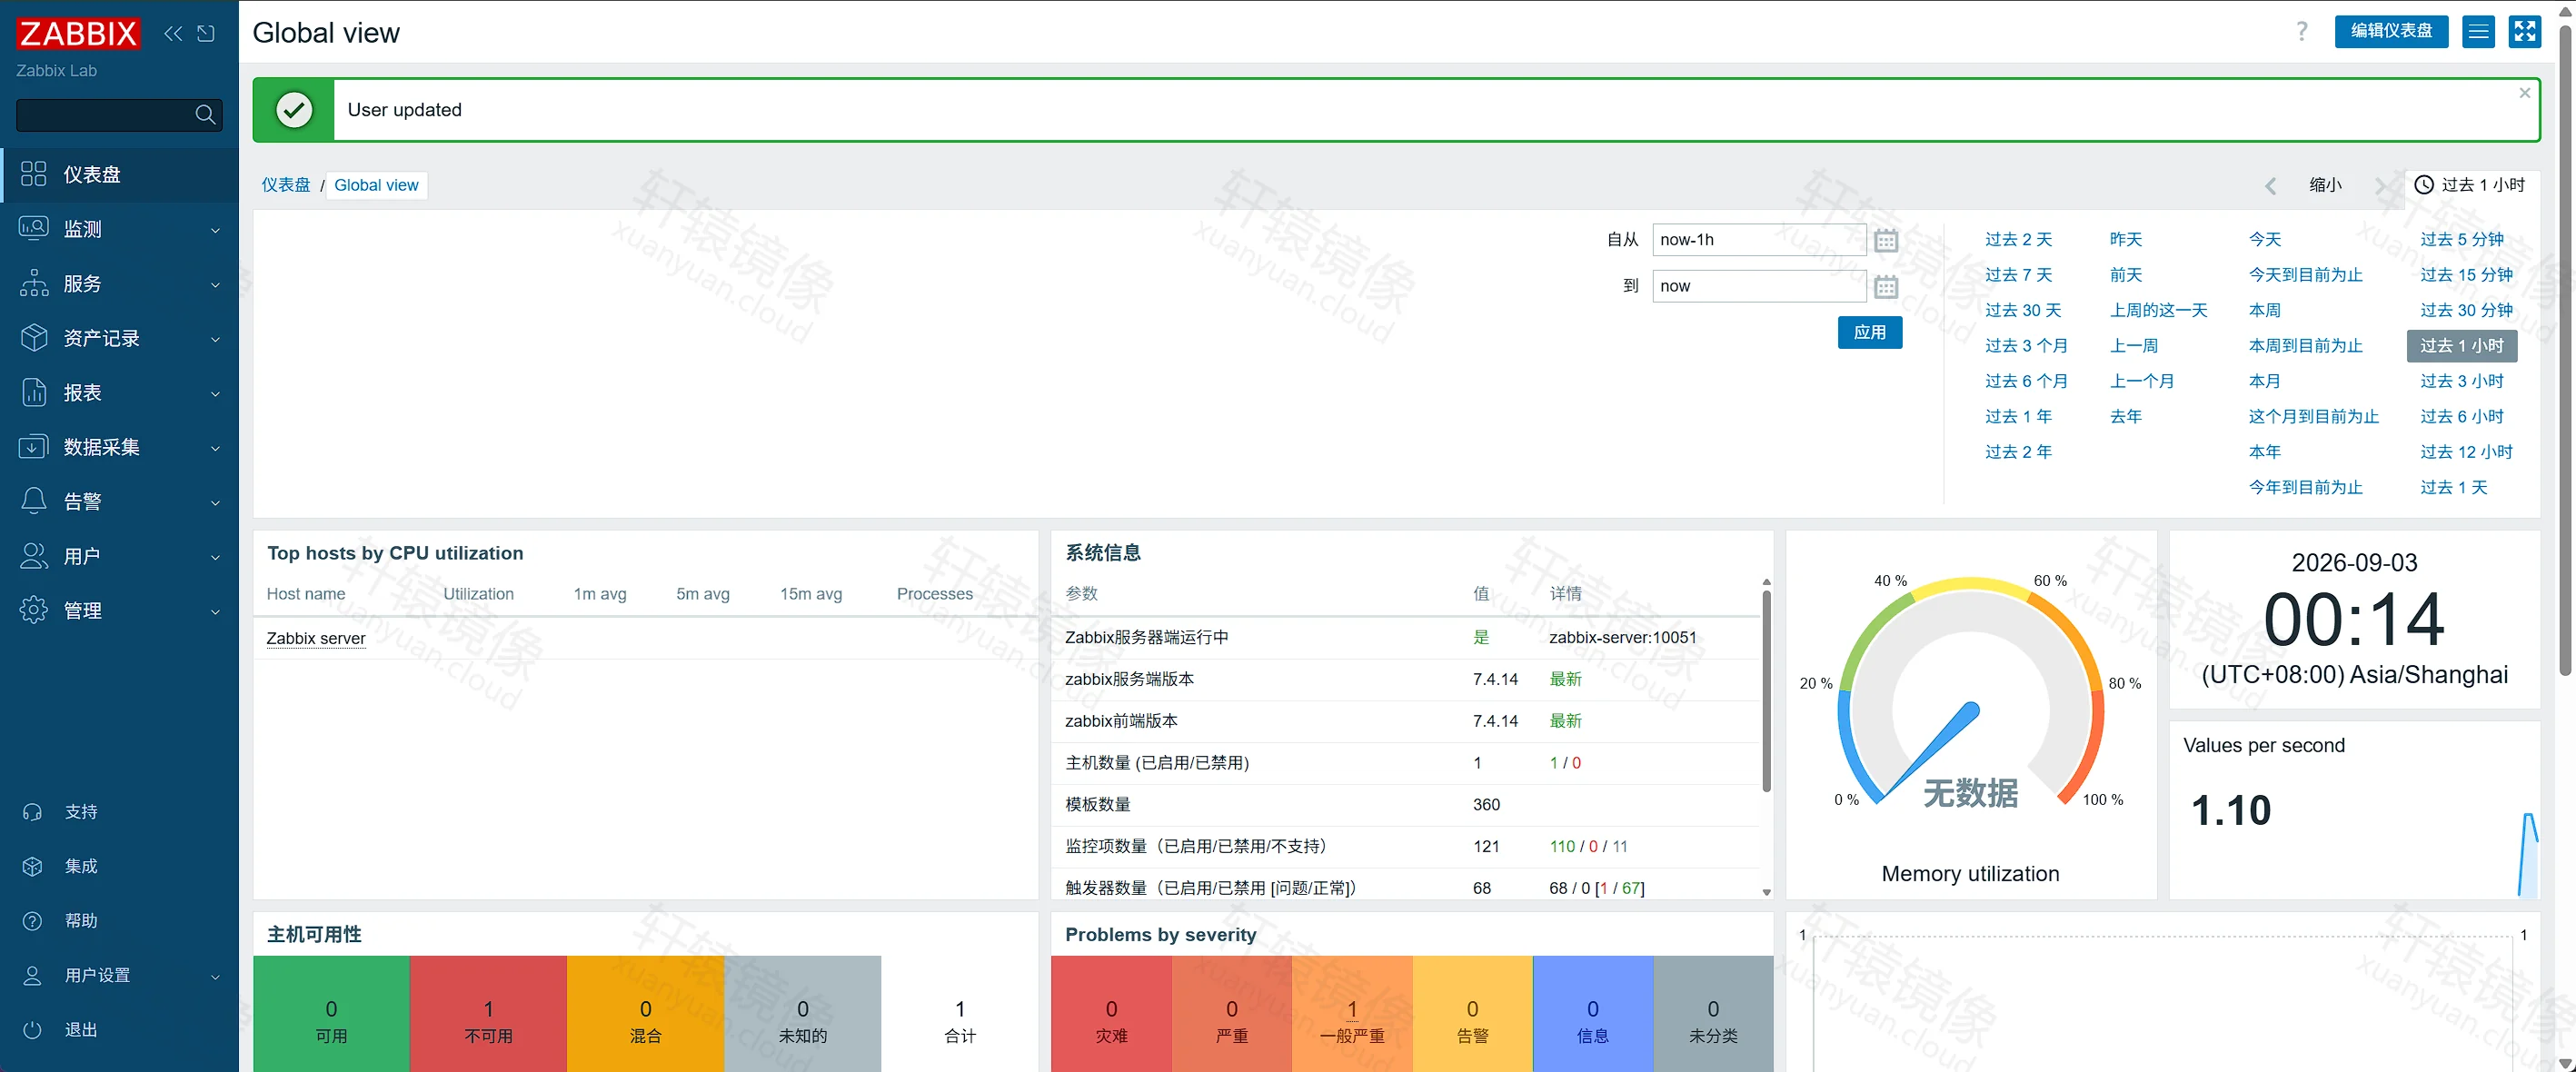Expand the 报表 menu chevron

click(x=215, y=394)
